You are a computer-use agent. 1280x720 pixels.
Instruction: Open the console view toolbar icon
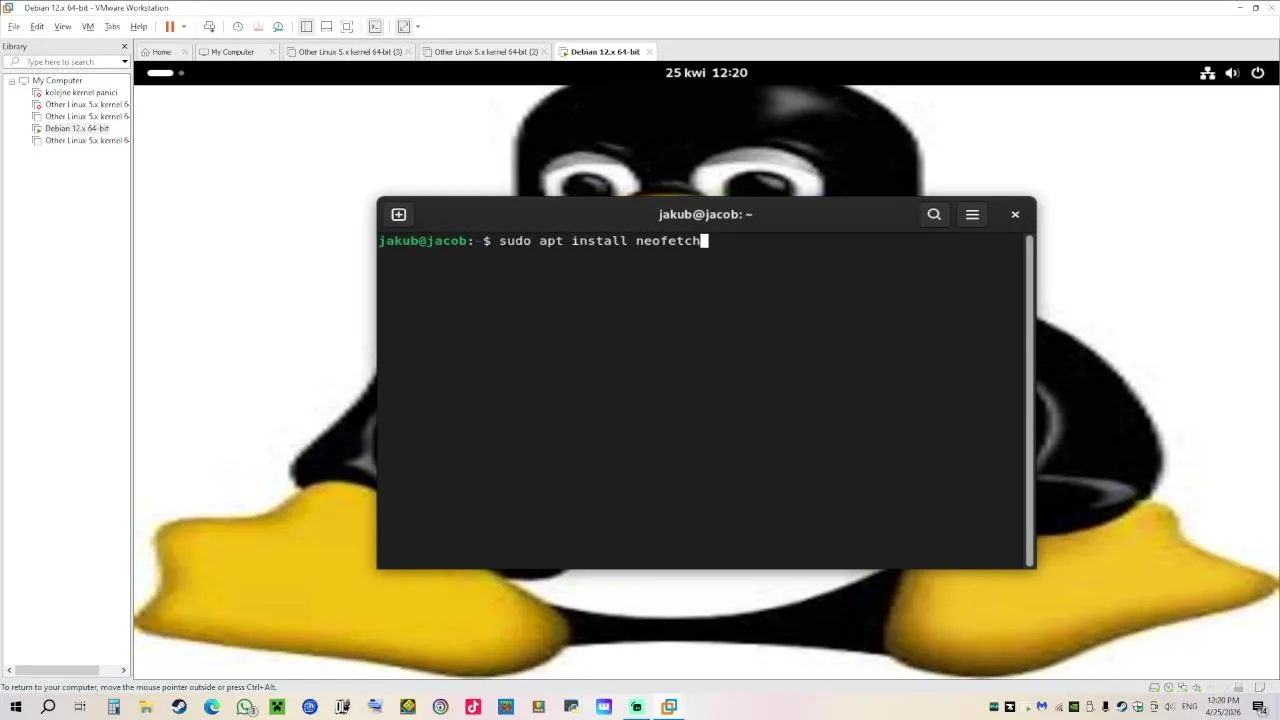coord(375,27)
